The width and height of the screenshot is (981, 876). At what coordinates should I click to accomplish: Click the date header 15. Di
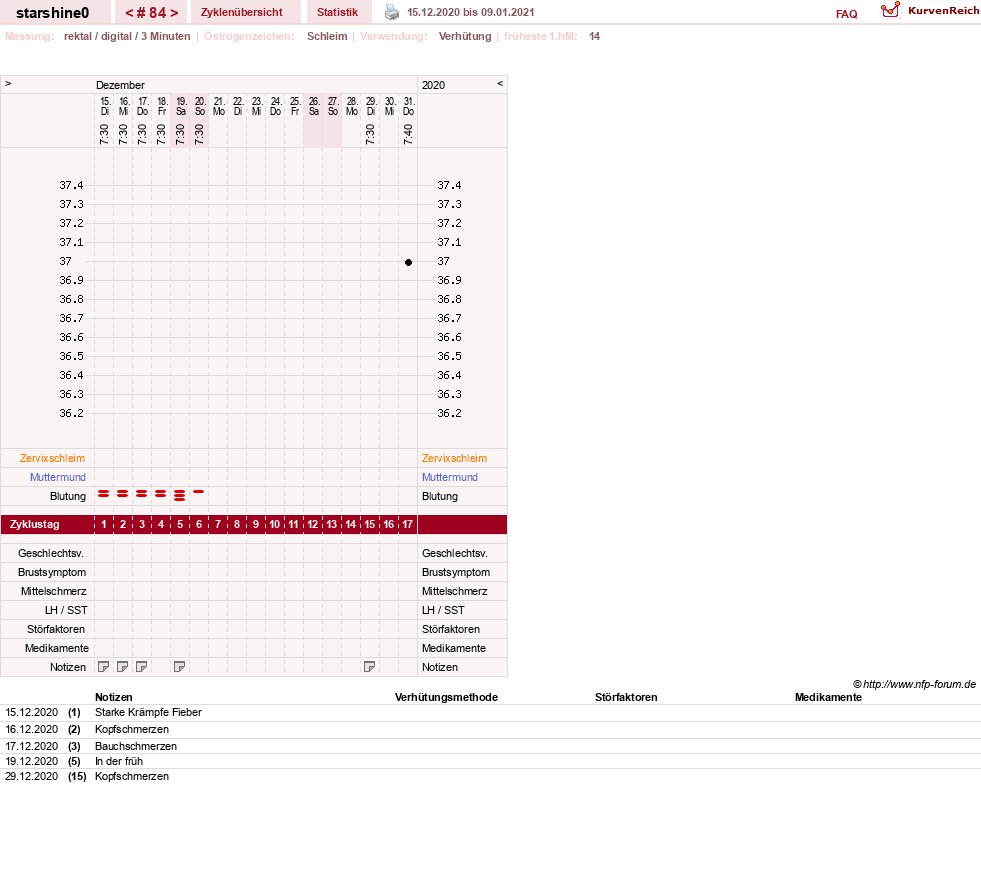pos(104,106)
